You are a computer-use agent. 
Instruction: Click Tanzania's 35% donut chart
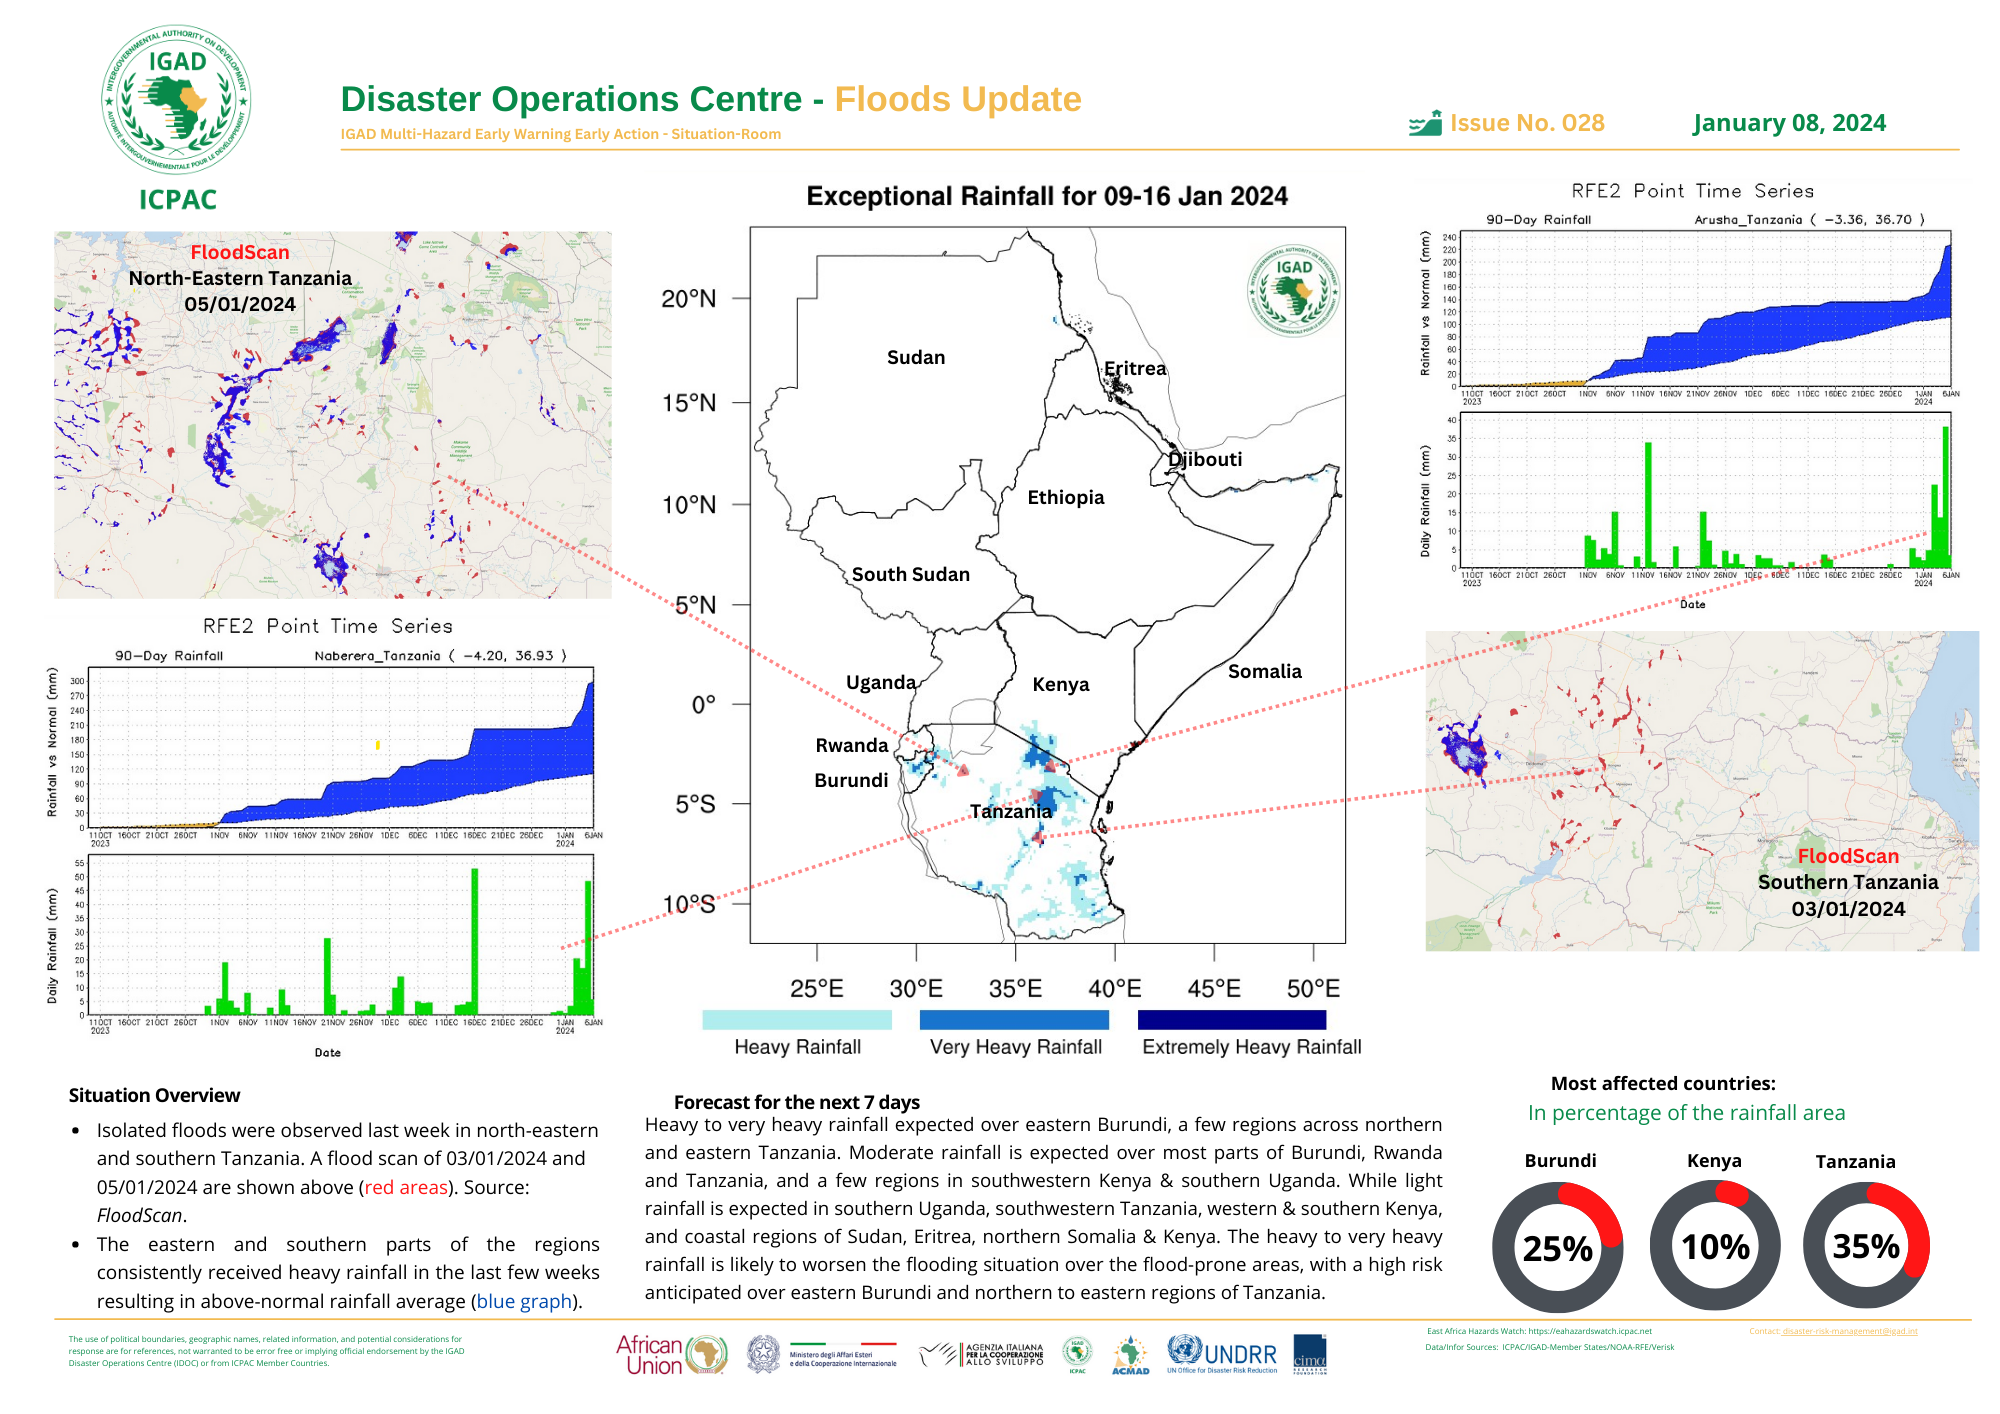tap(1866, 1246)
